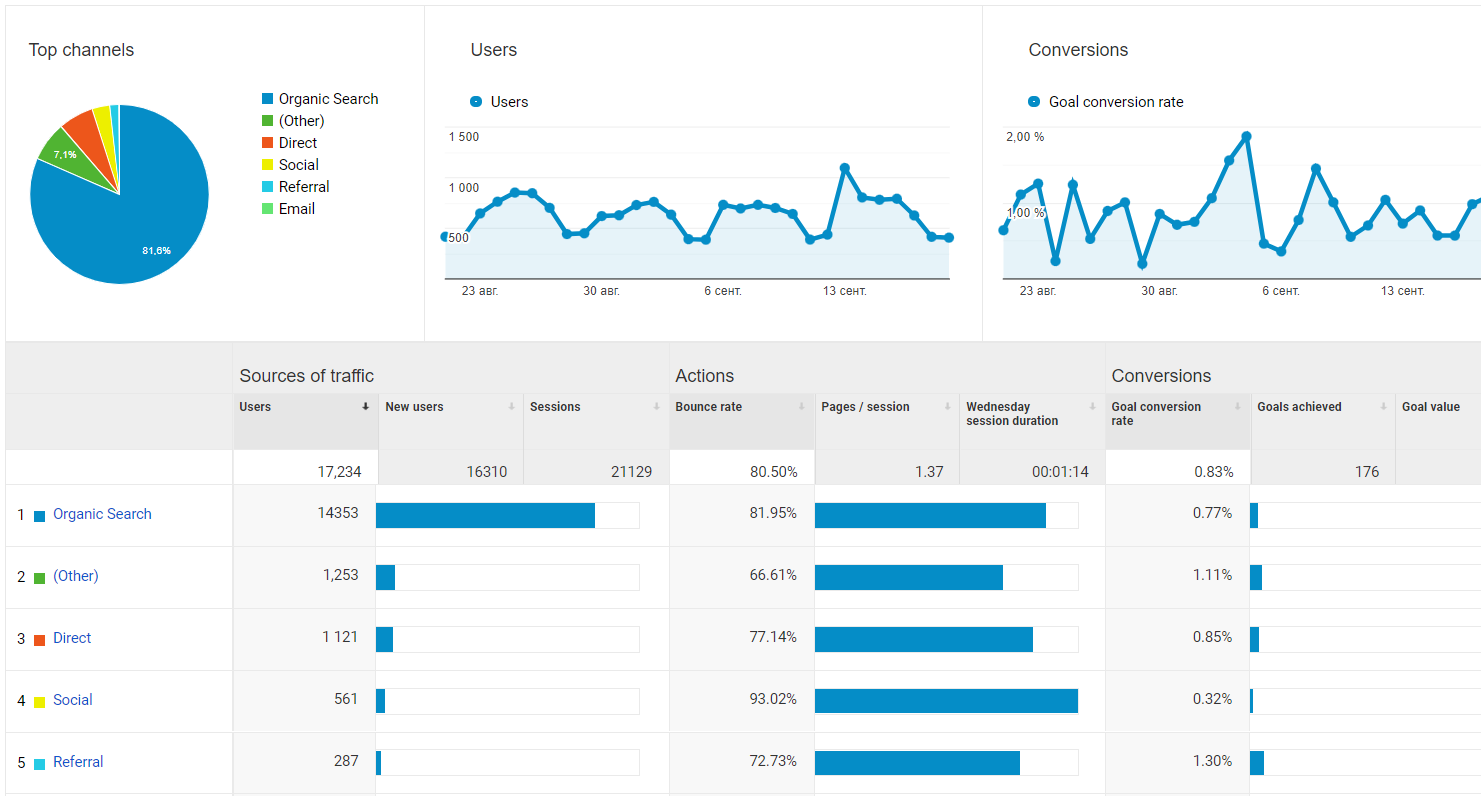Open the Organic Search channel link
This screenshot has width=1481, height=796.
click(101, 514)
